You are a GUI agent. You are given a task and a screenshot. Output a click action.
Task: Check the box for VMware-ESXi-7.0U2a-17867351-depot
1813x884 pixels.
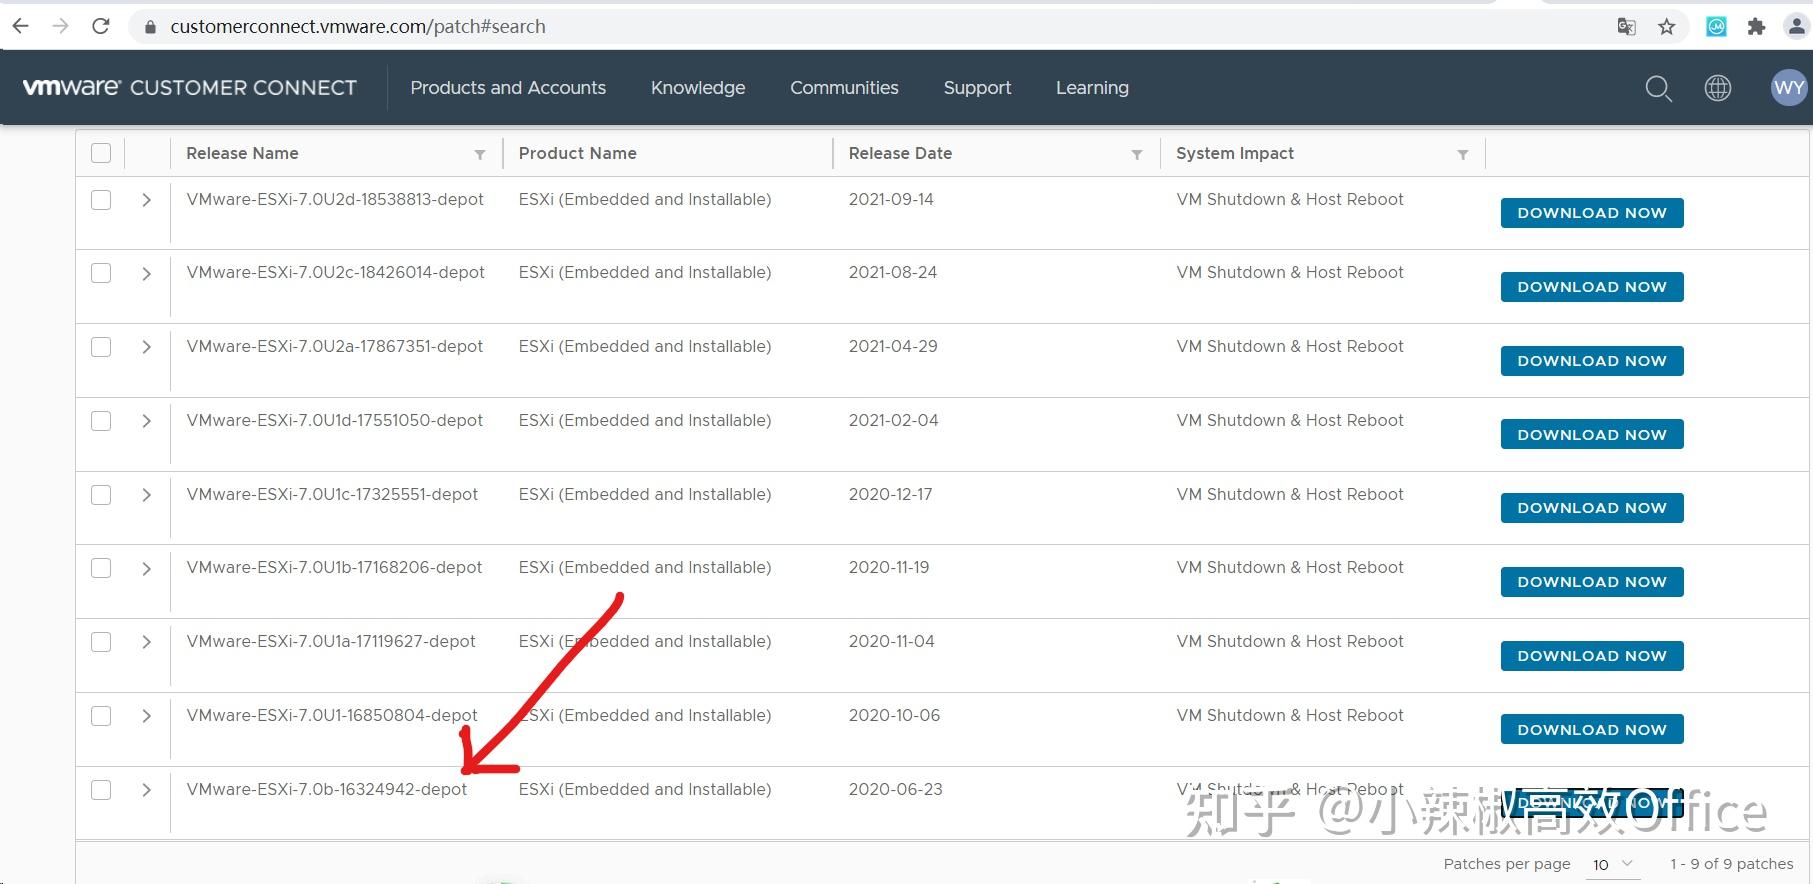(101, 347)
